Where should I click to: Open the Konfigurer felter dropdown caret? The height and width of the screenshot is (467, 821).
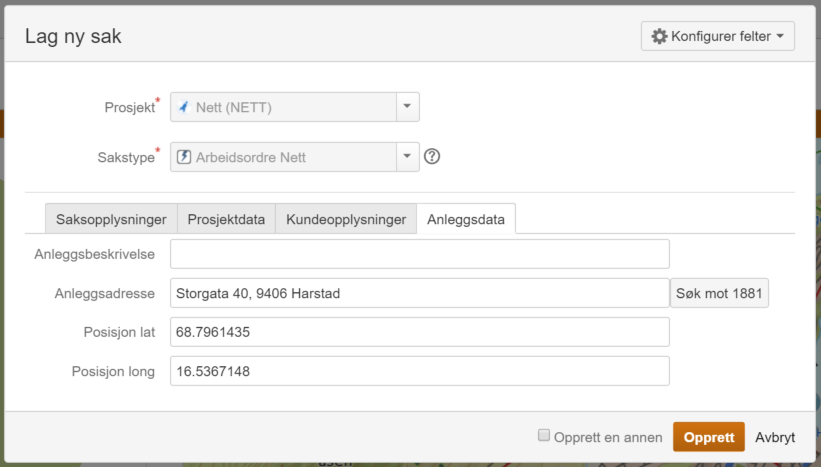781,36
